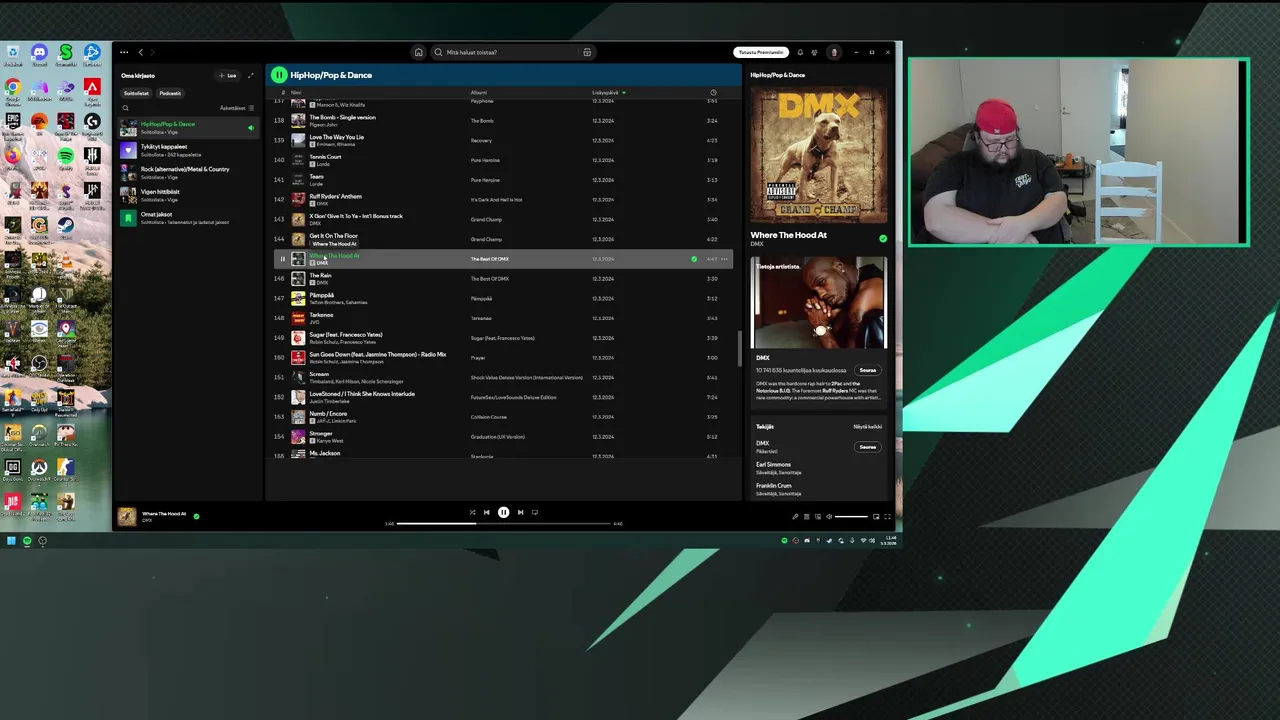Open 'Omat jaksot' in library
1280x720 pixels.
point(186,218)
